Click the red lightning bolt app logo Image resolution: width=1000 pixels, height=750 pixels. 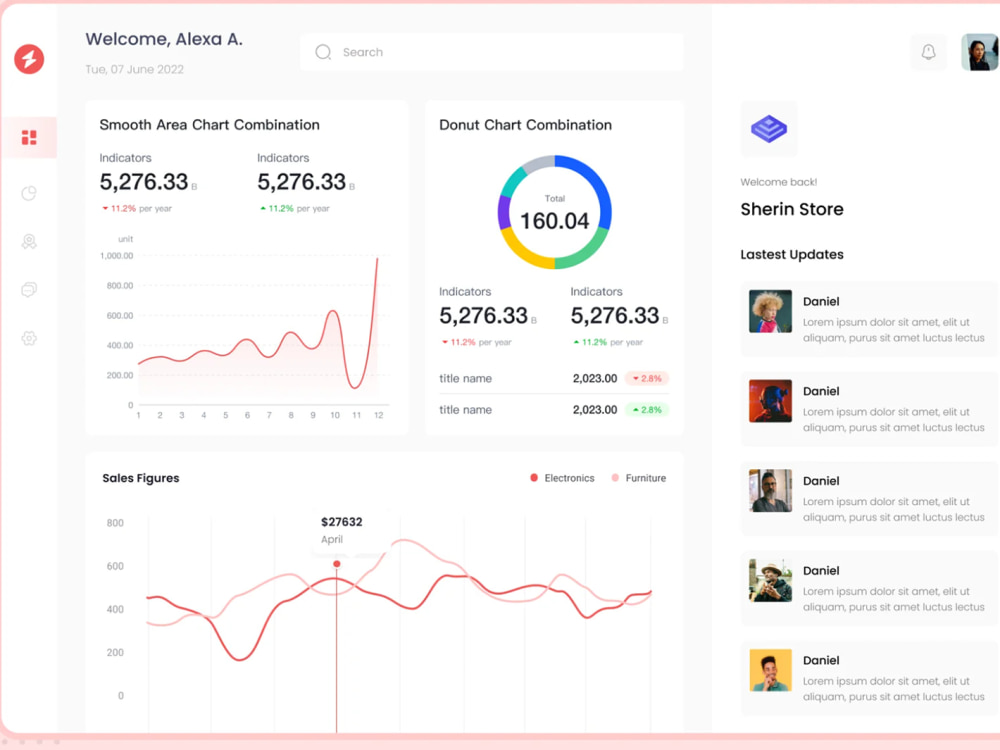(29, 59)
